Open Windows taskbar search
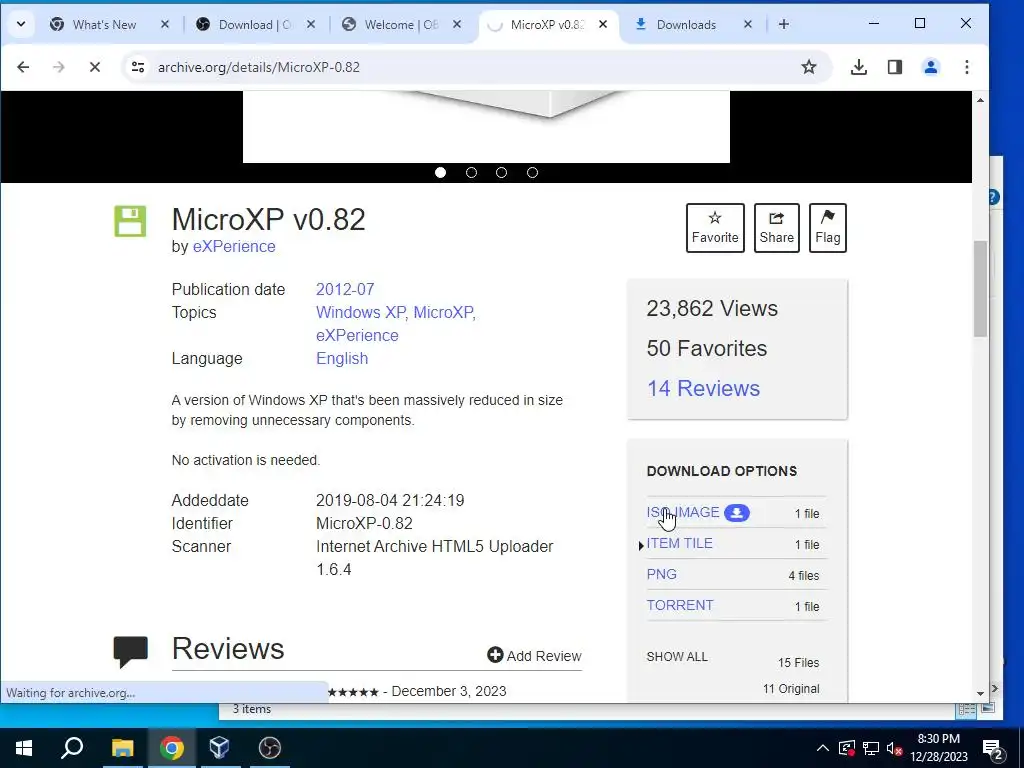This screenshot has height=768, width=1024. click(x=72, y=748)
